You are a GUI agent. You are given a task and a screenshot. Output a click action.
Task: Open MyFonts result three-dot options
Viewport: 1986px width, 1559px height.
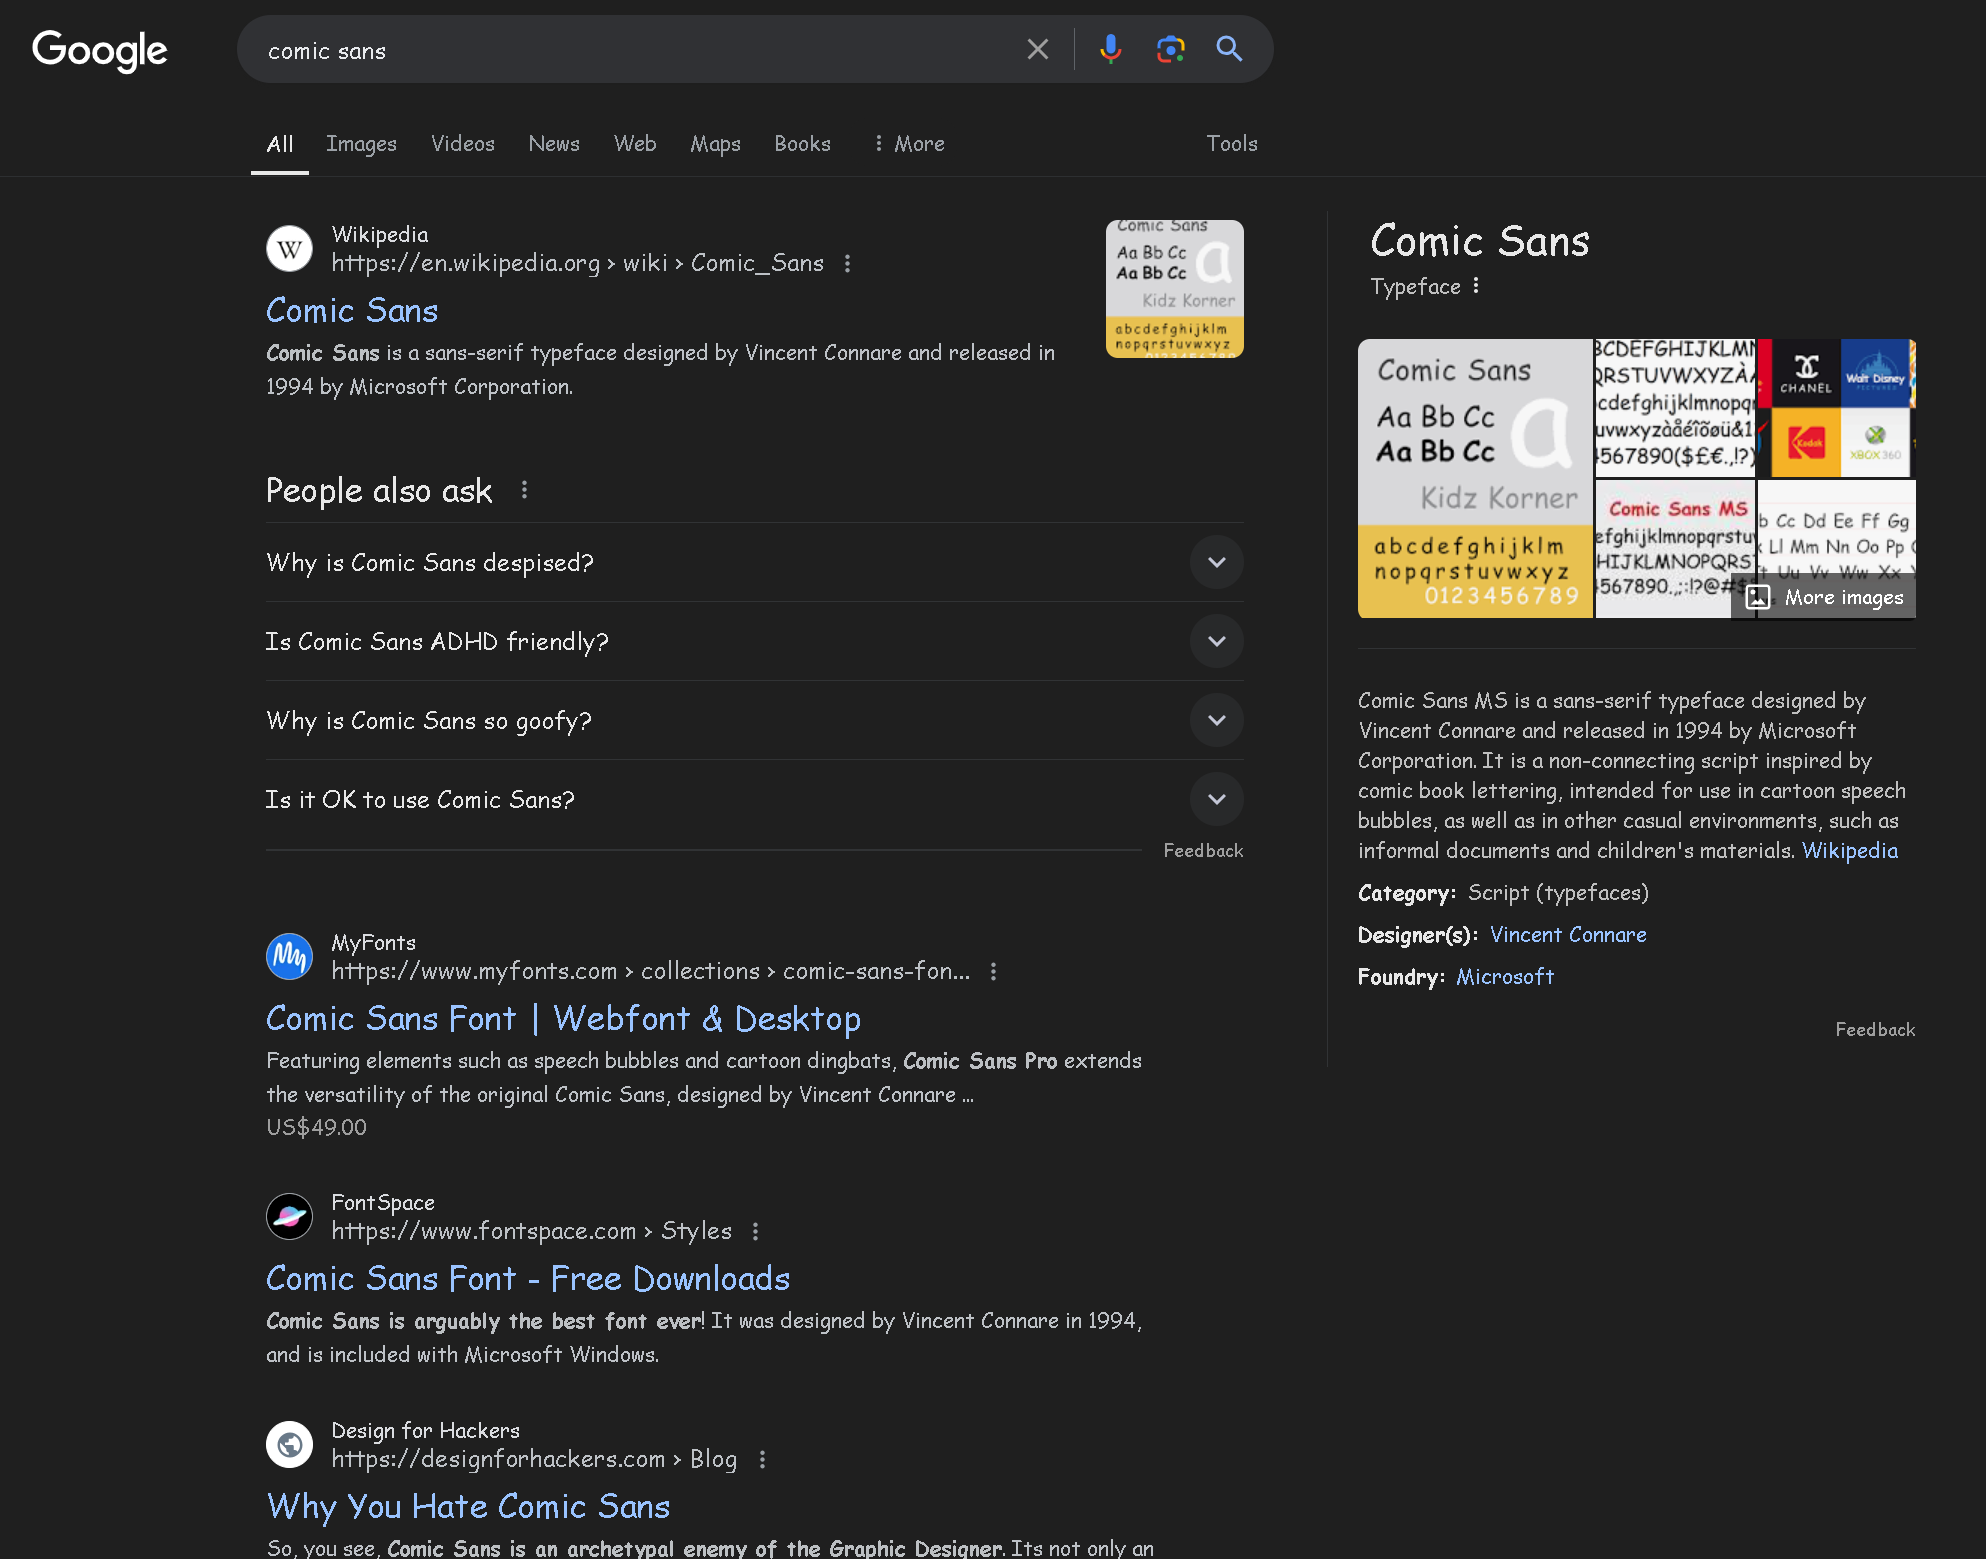[x=993, y=971]
